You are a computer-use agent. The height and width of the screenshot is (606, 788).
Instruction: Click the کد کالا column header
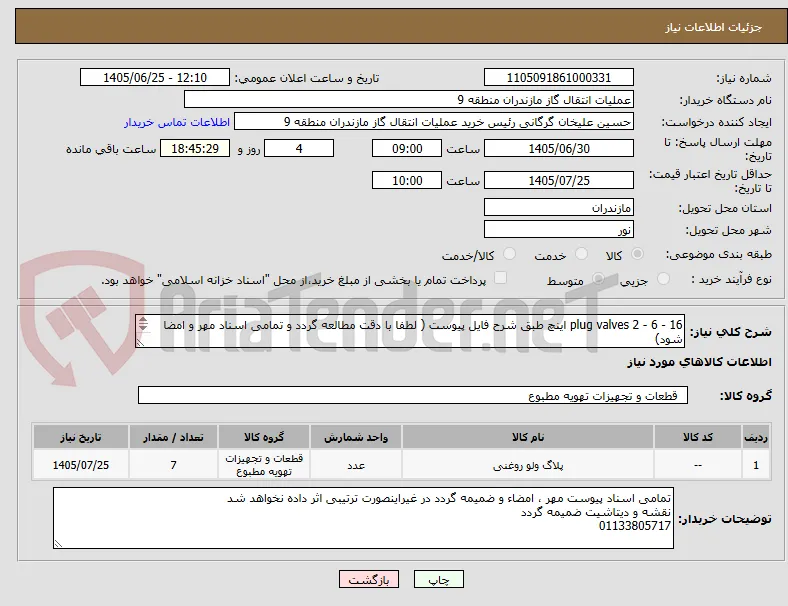(698, 437)
